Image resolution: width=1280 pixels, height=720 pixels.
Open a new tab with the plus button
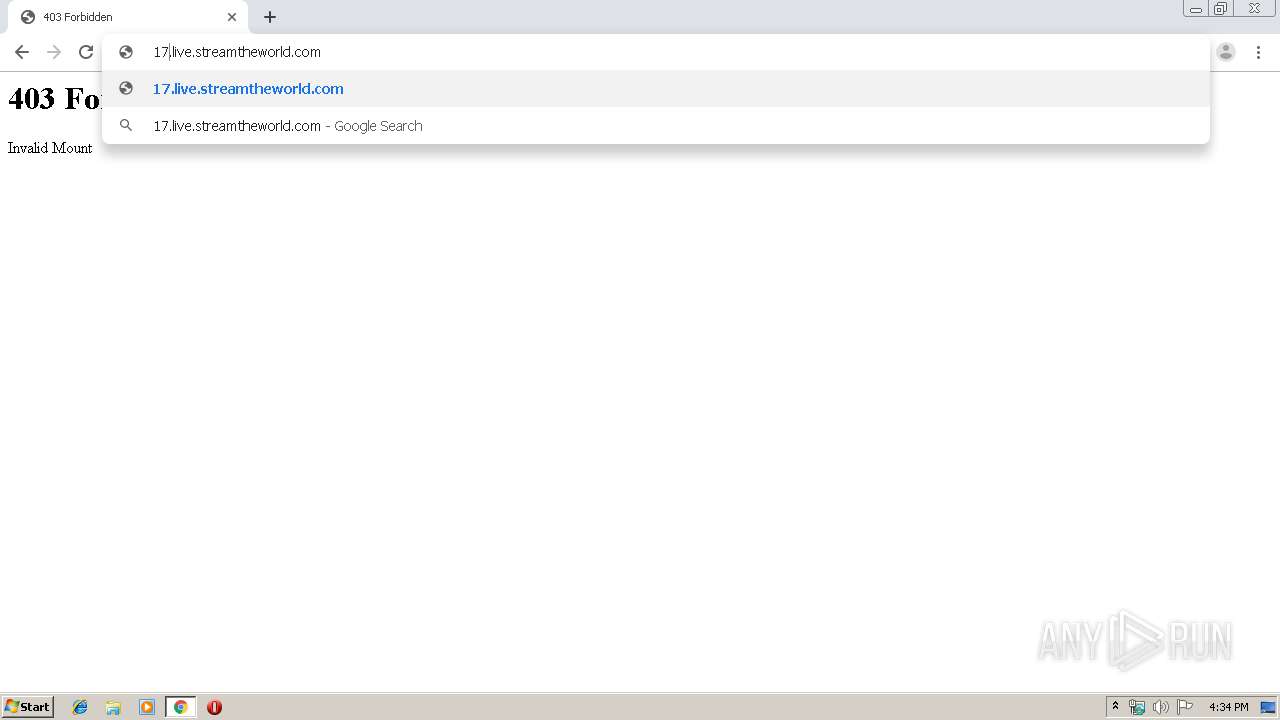(x=270, y=17)
